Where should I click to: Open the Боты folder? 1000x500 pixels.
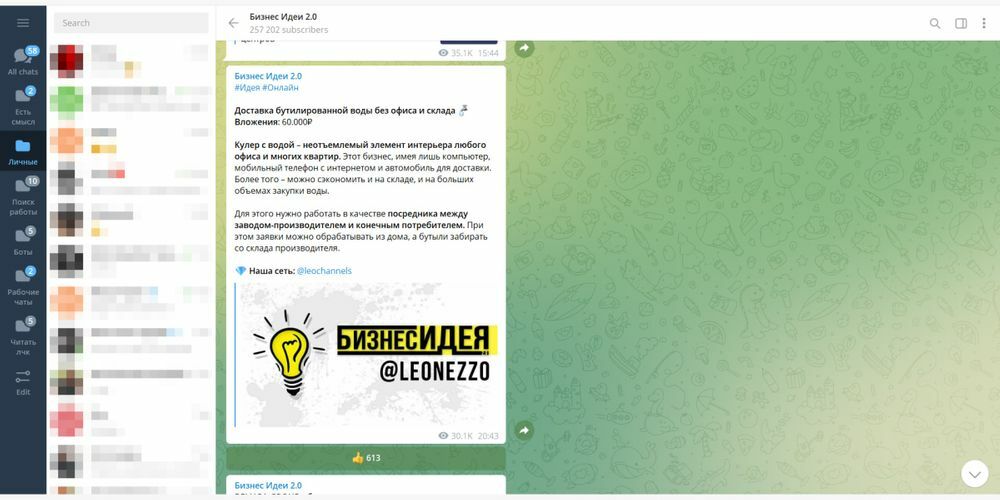pyautogui.click(x=23, y=241)
